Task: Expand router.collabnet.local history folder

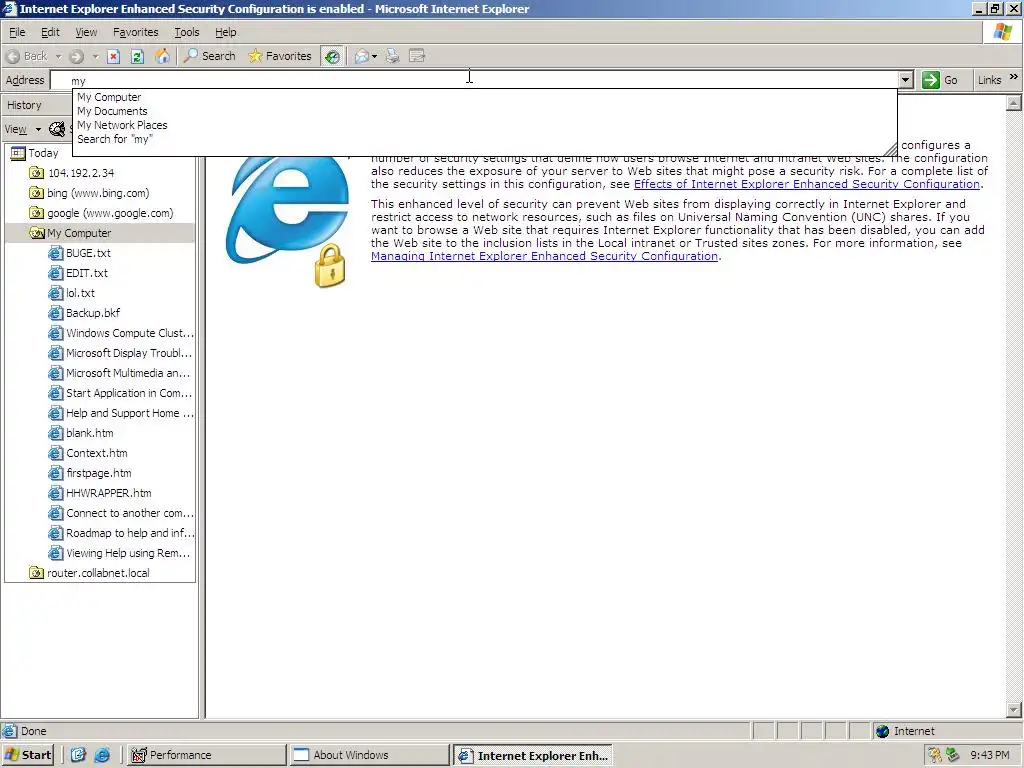Action: point(89,573)
